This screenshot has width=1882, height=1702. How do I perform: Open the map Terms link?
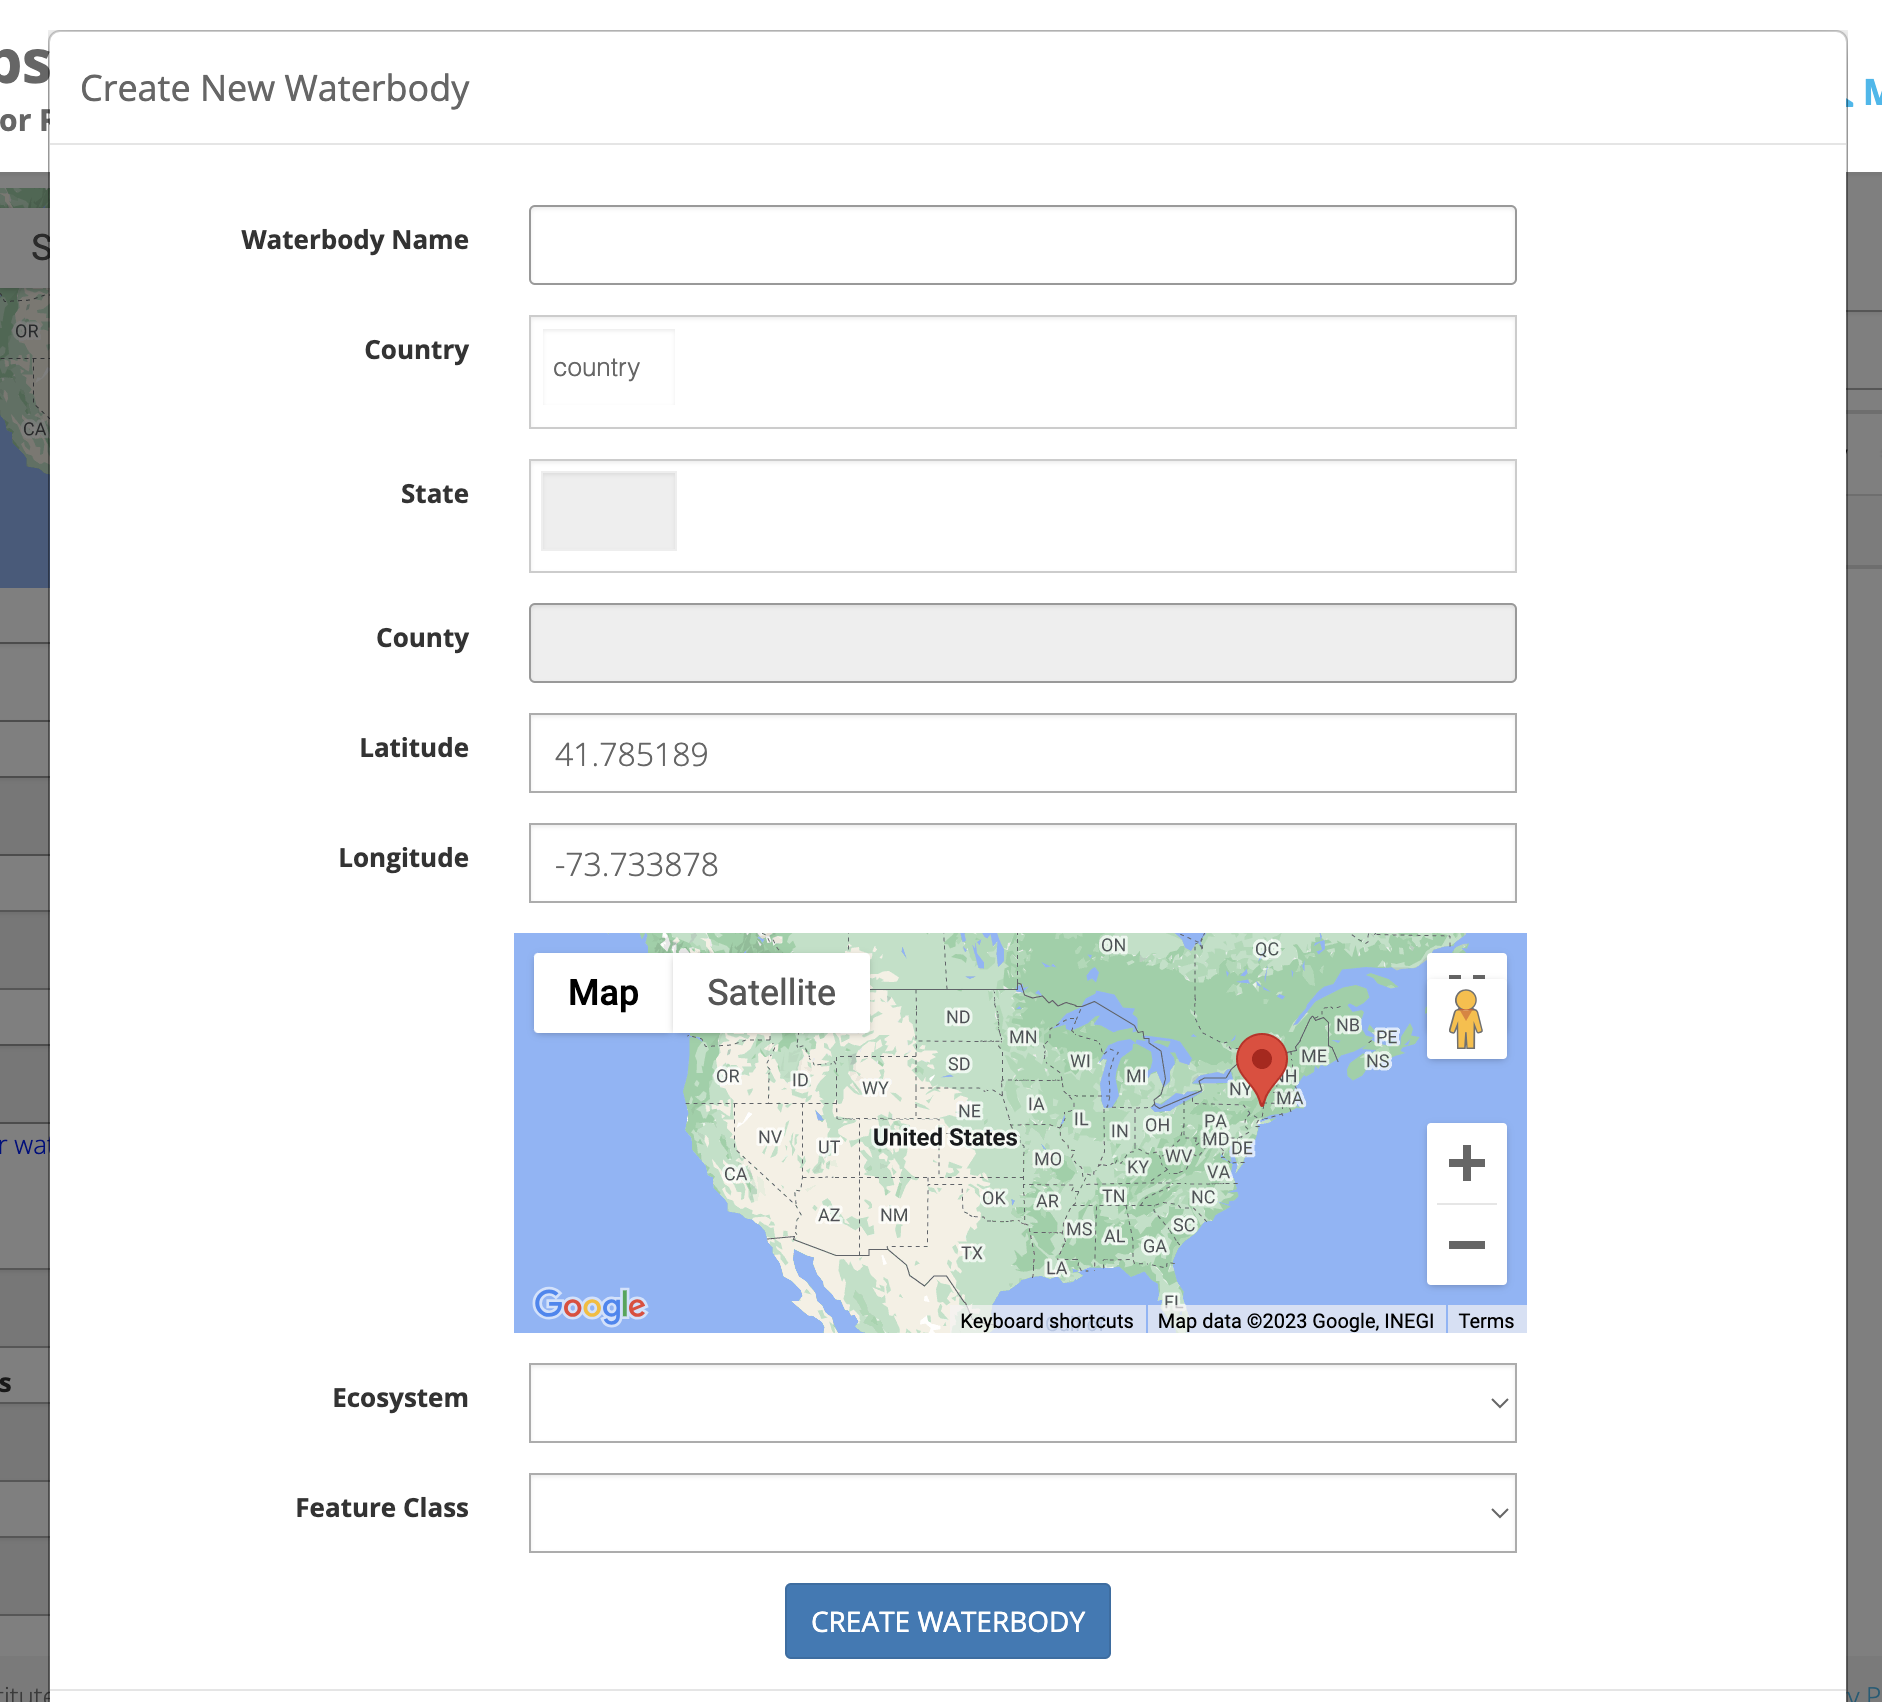click(x=1486, y=1321)
